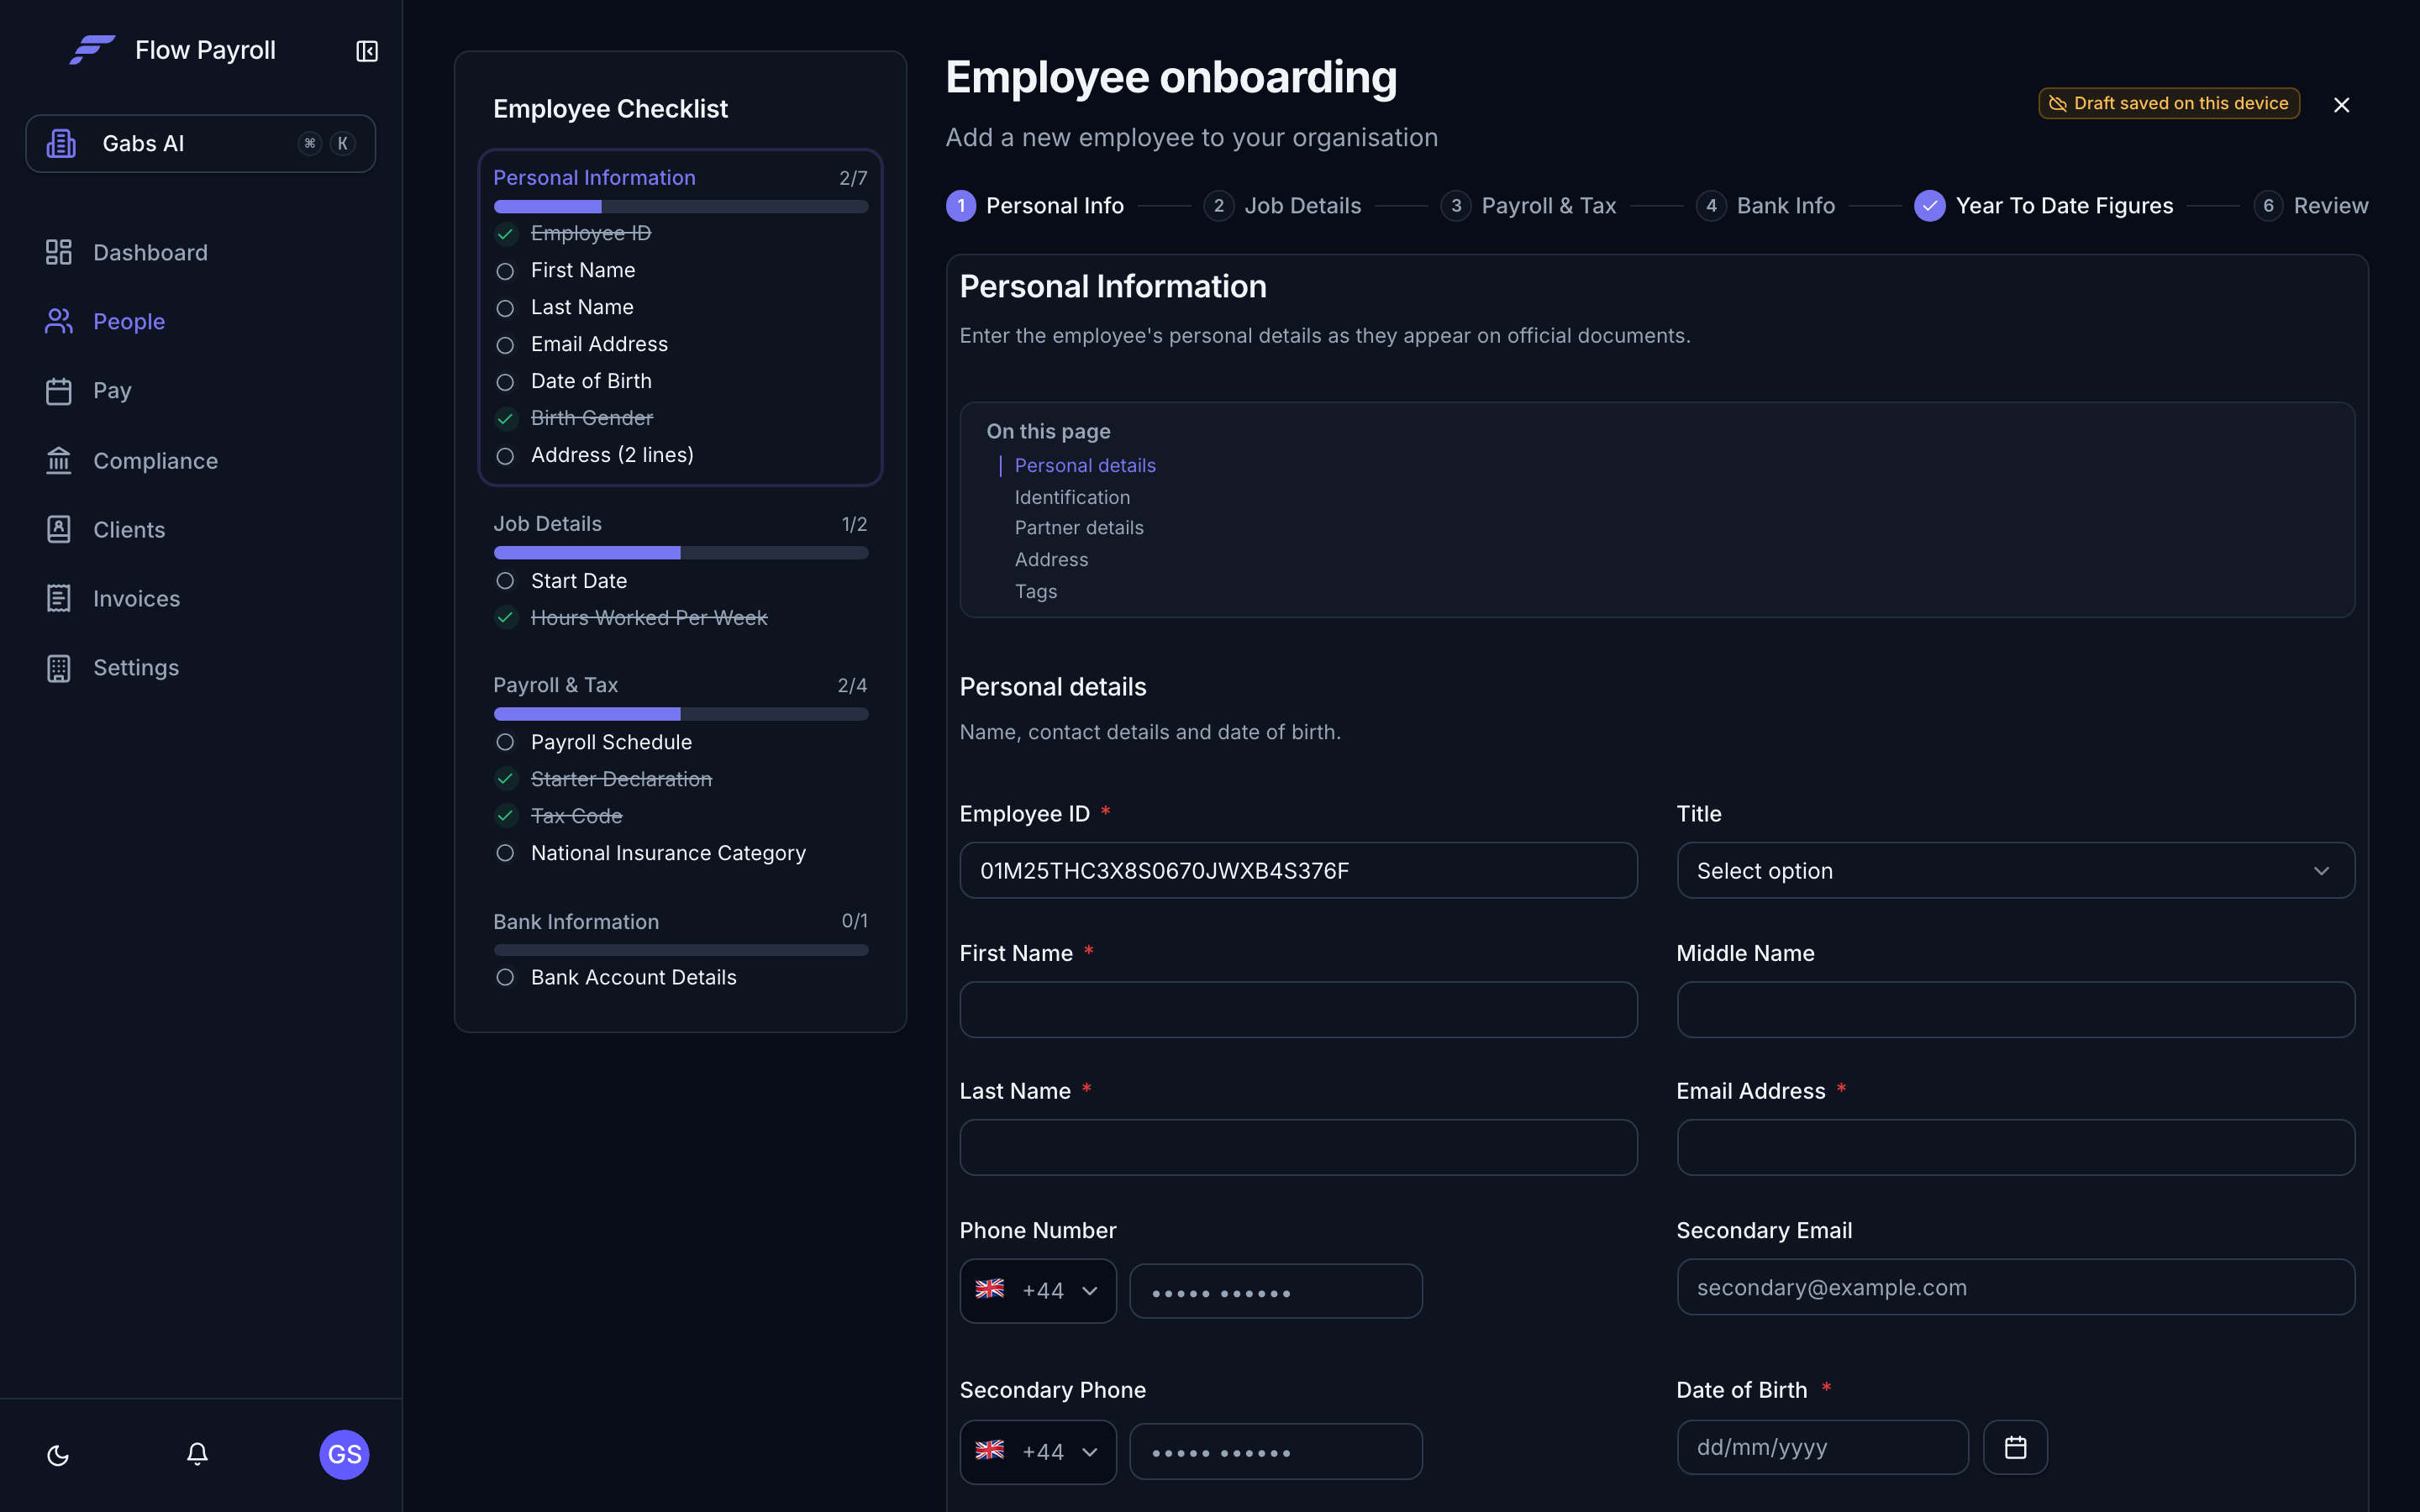This screenshot has height=1512, width=2420.
Task: Go to Year To Date Figures step
Action: pos(2043,205)
